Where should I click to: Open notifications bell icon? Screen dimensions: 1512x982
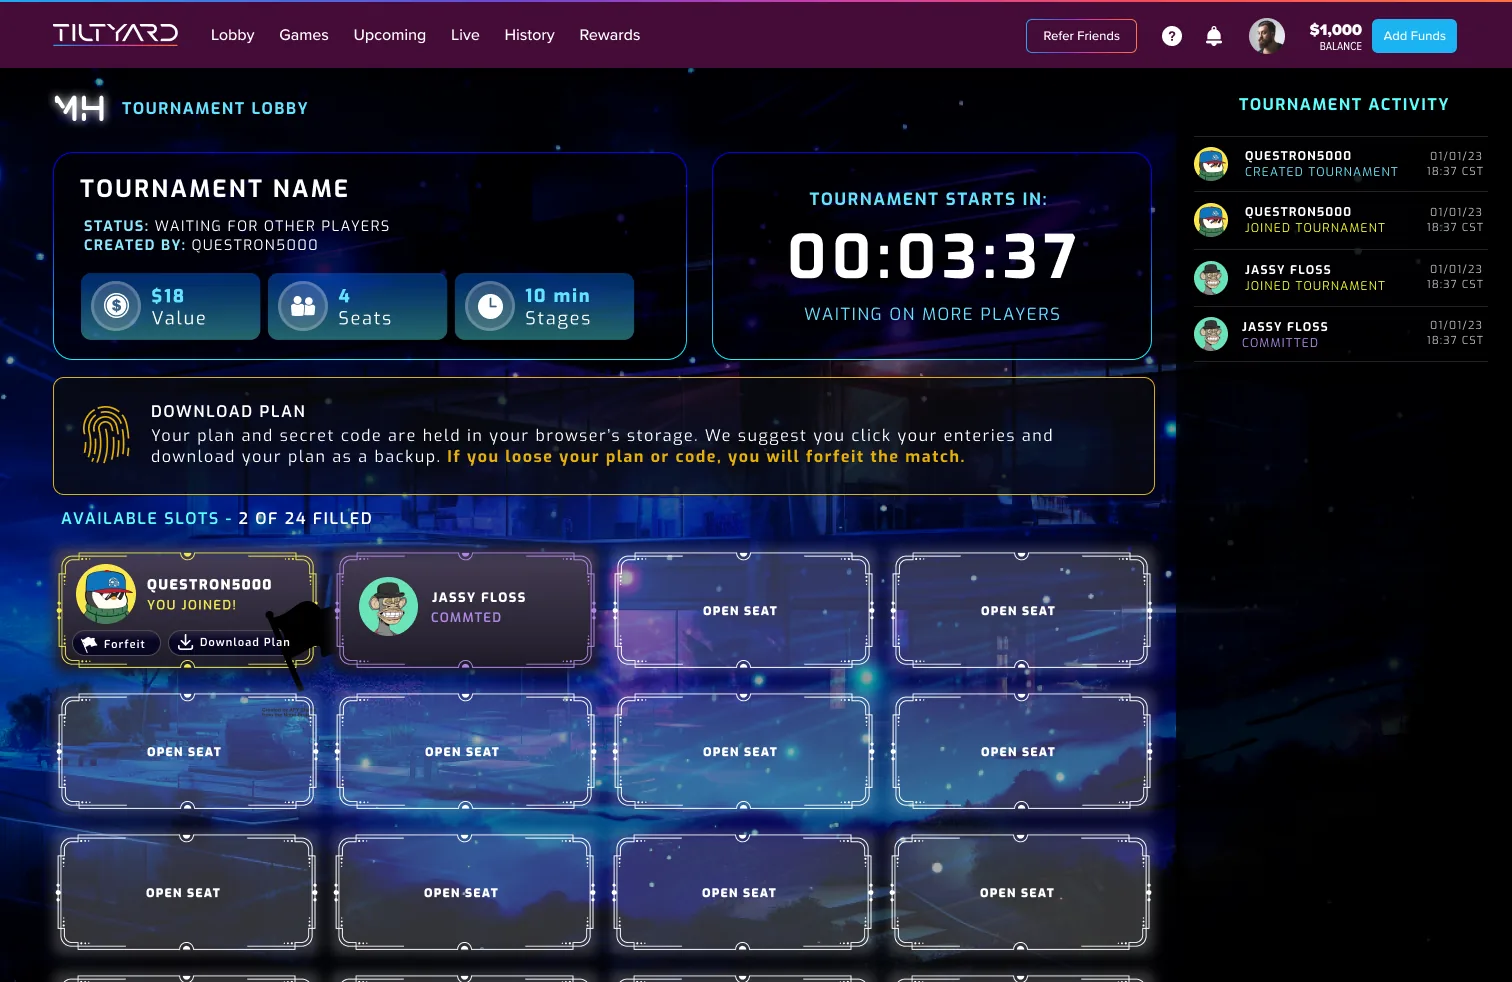pyautogui.click(x=1214, y=36)
